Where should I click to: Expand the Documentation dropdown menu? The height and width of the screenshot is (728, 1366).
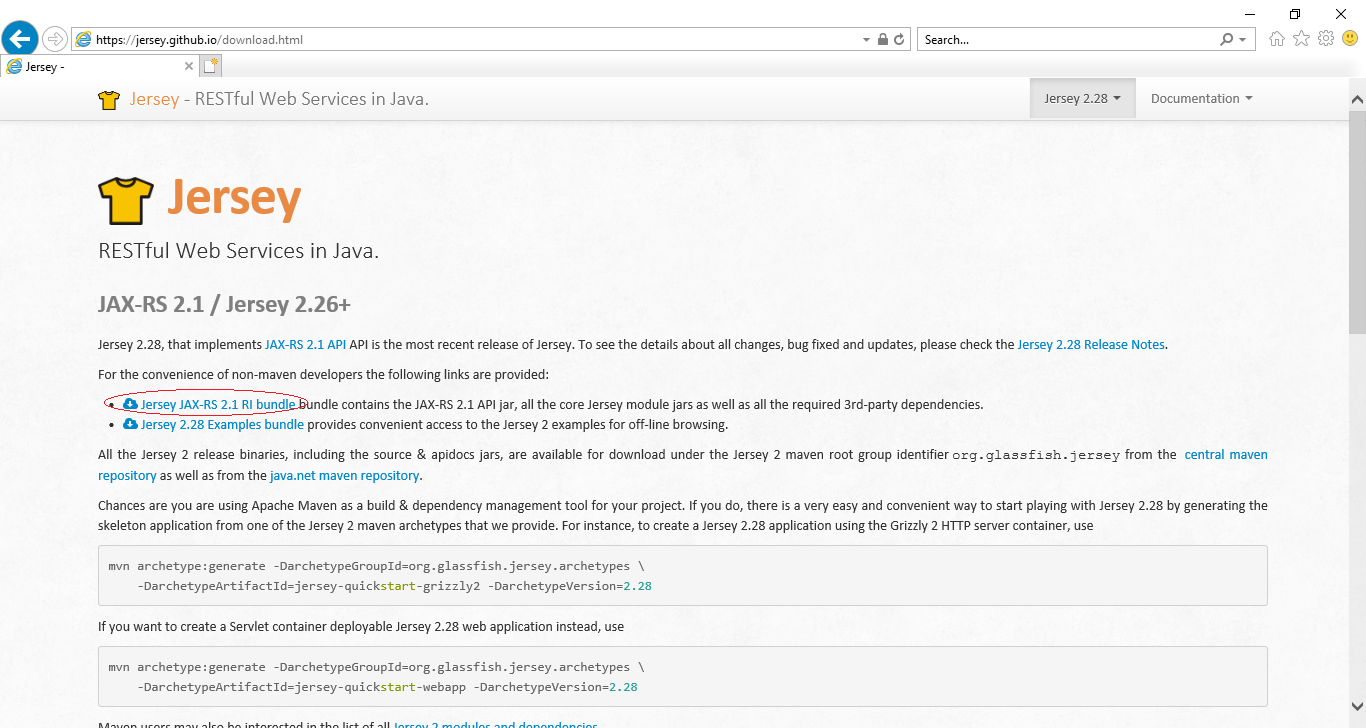[1201, 98]
